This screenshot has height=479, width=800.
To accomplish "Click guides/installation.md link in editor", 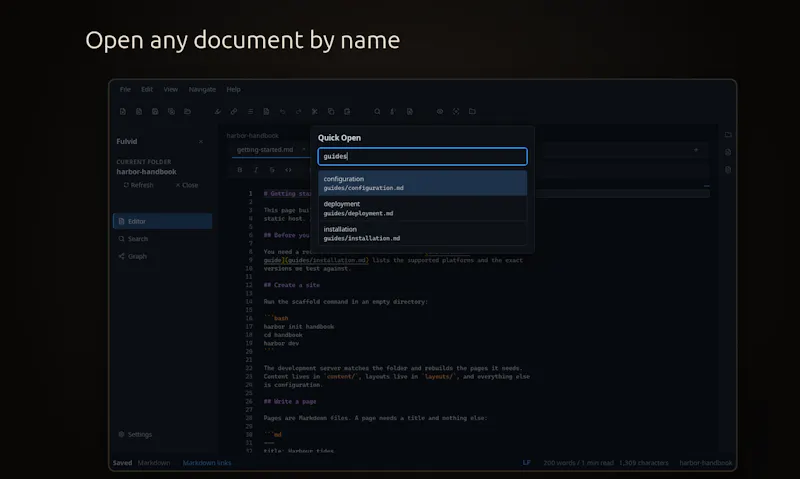I will click(x=327, y=260).
